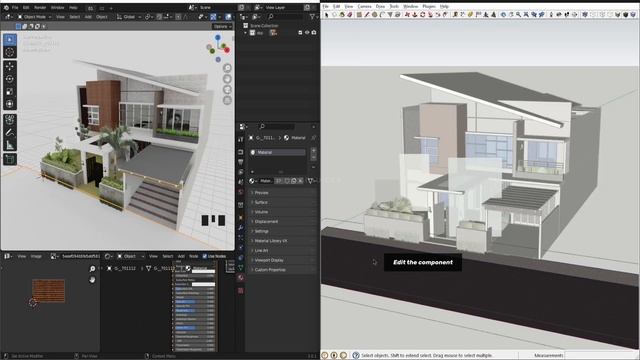Viewport: 640px width, 360px height.
Task: Click Node menu in node editor header
Action: pyautogui.click(x=193, y=256)
